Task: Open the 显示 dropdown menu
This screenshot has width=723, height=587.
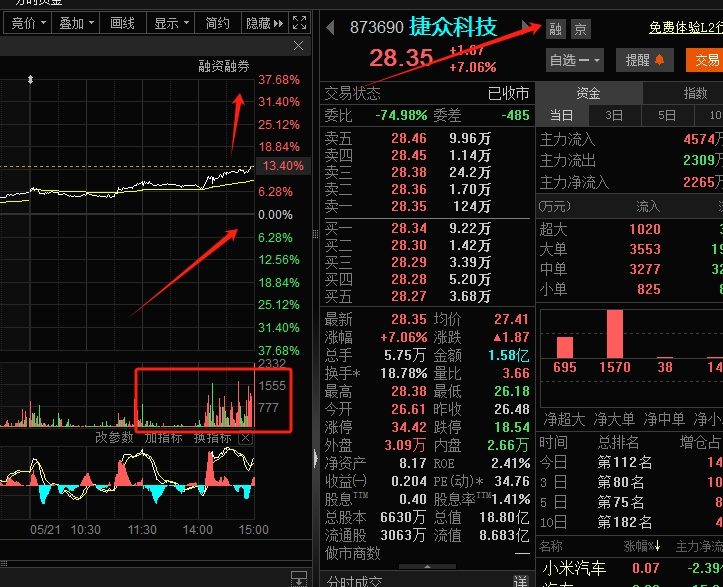Action: [171, 23]
